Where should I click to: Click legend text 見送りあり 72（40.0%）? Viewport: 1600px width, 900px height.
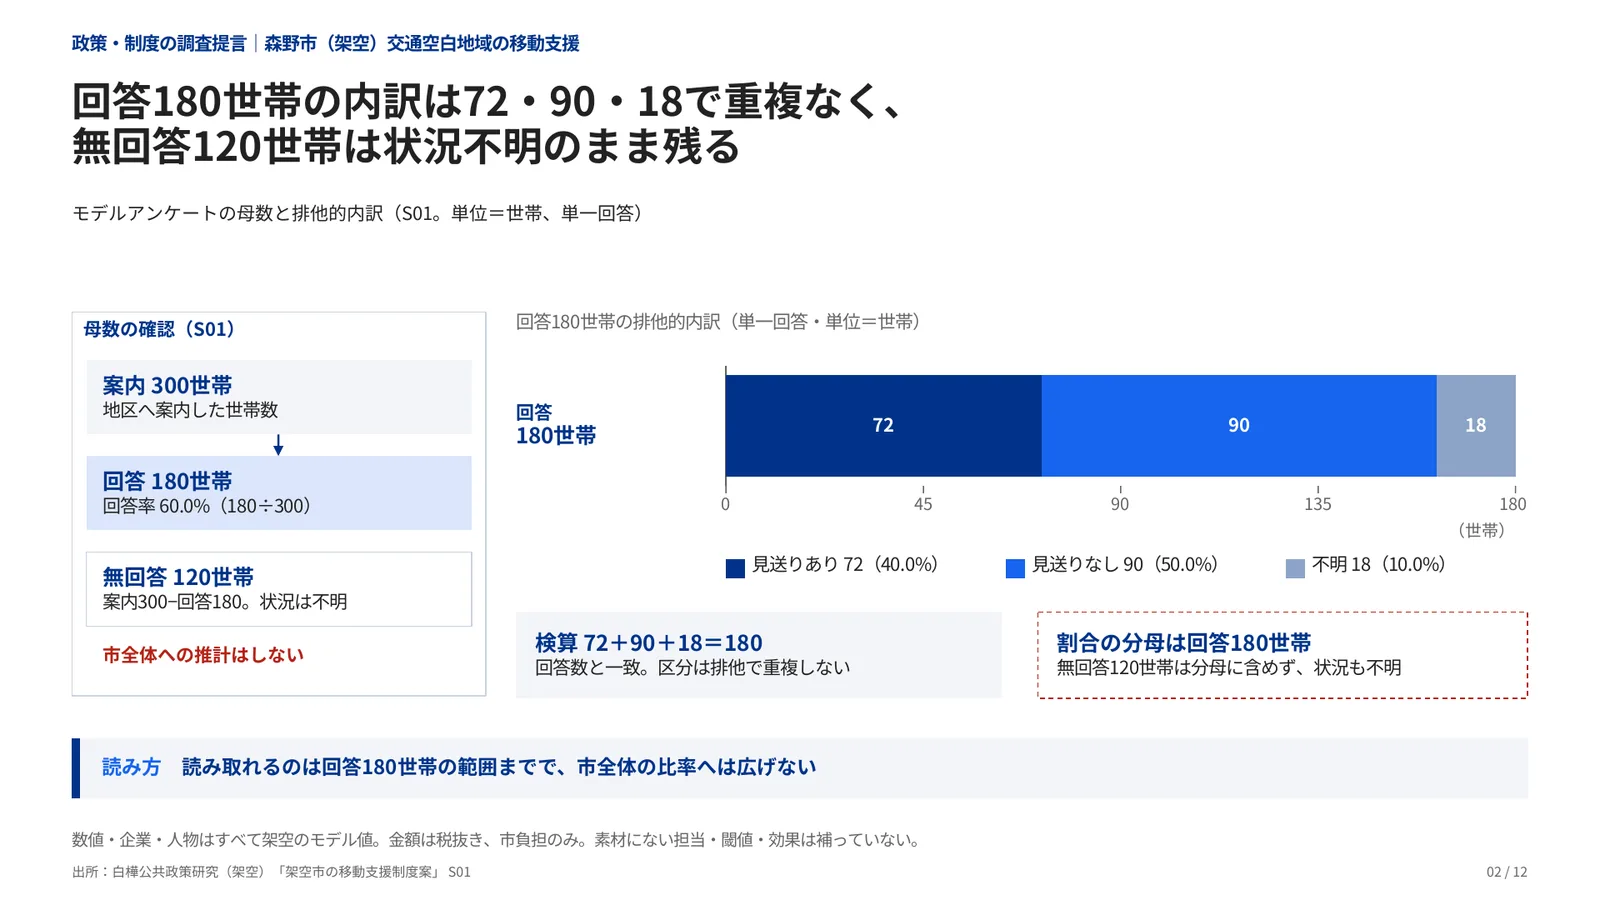point(845,564)
